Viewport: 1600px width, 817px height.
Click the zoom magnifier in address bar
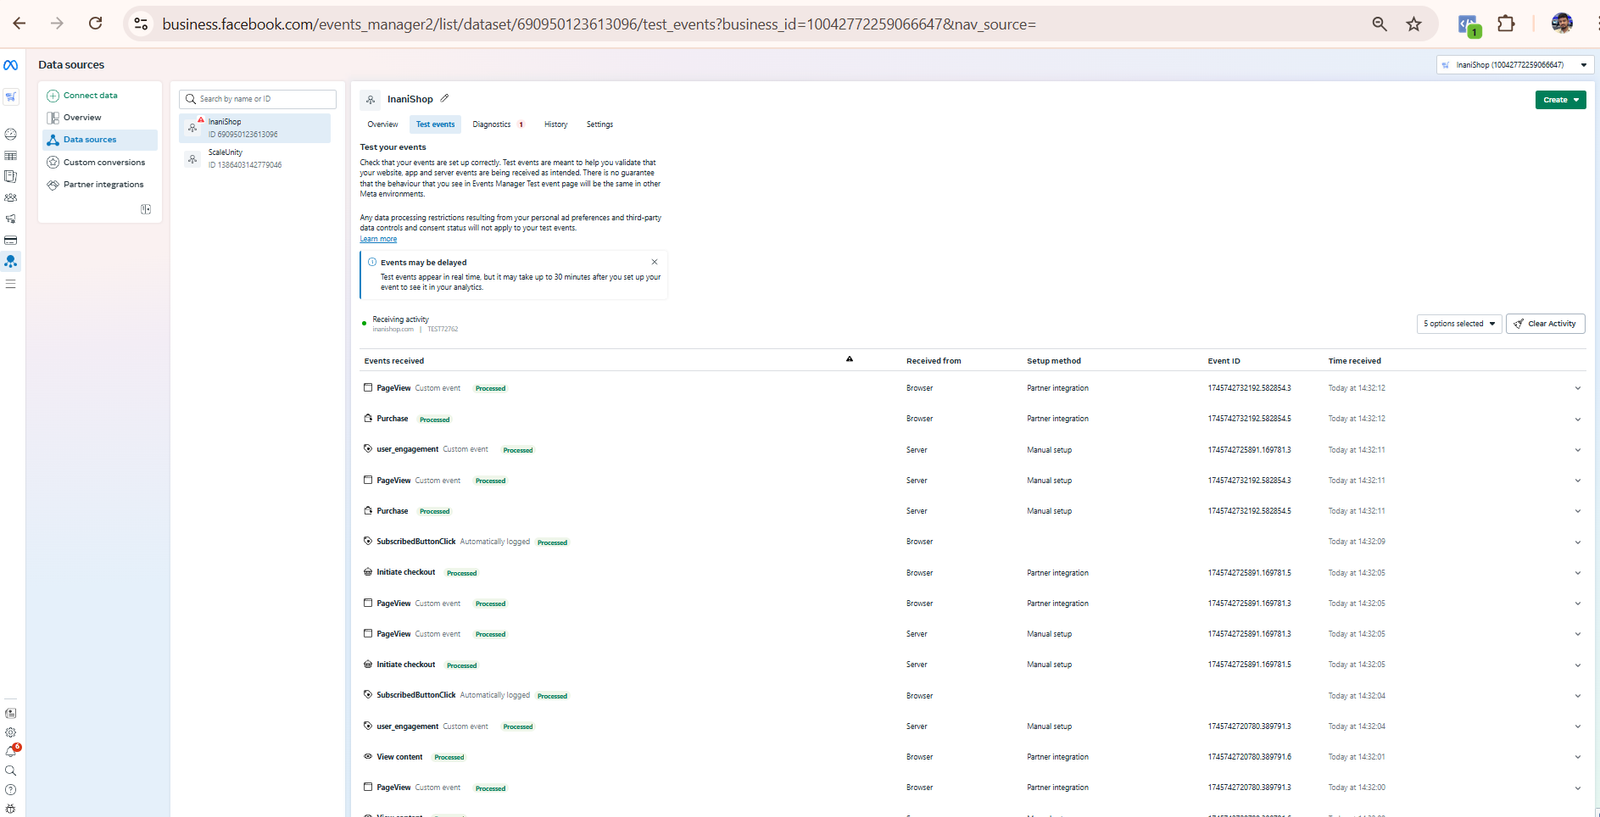coord(1379,24)
